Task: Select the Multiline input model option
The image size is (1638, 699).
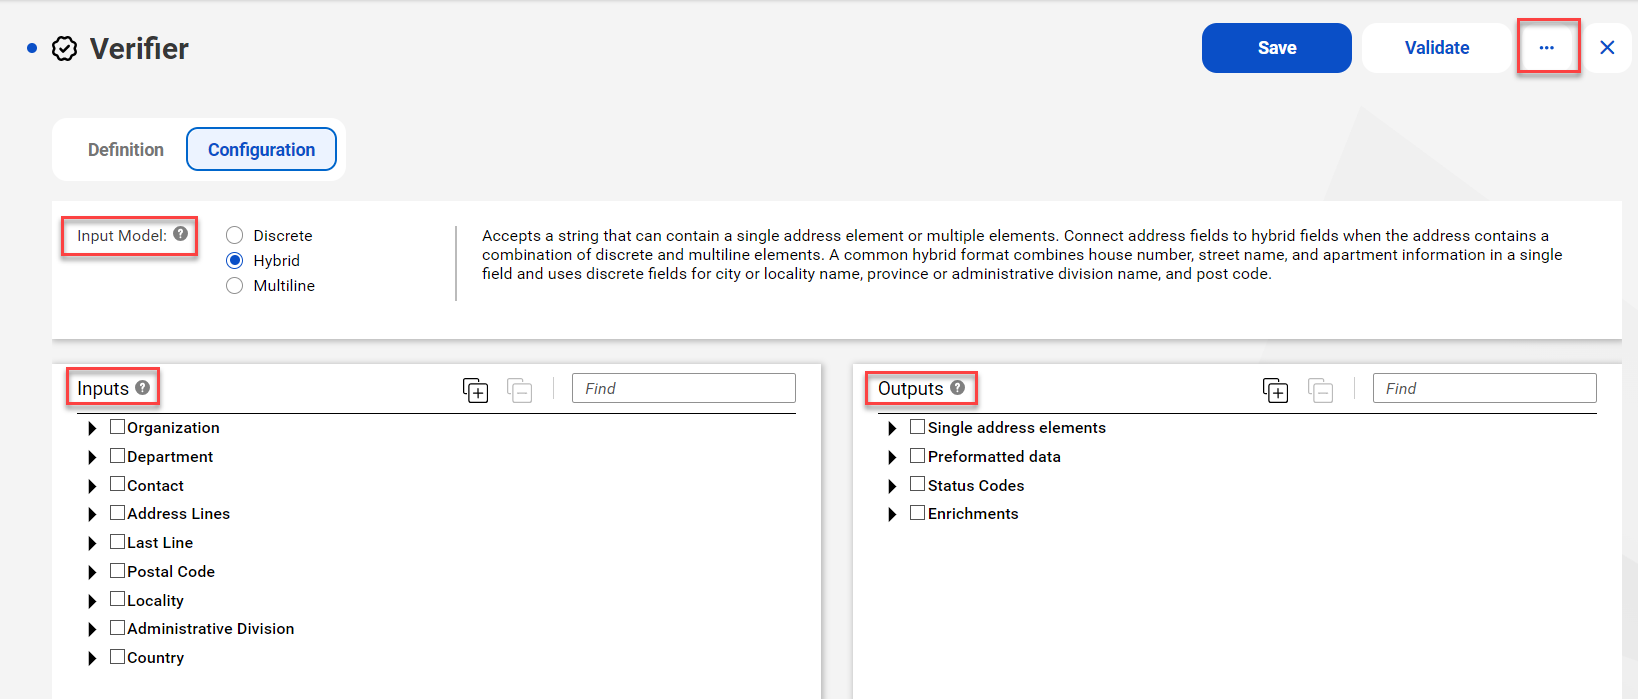Action: tap(235, 285)
